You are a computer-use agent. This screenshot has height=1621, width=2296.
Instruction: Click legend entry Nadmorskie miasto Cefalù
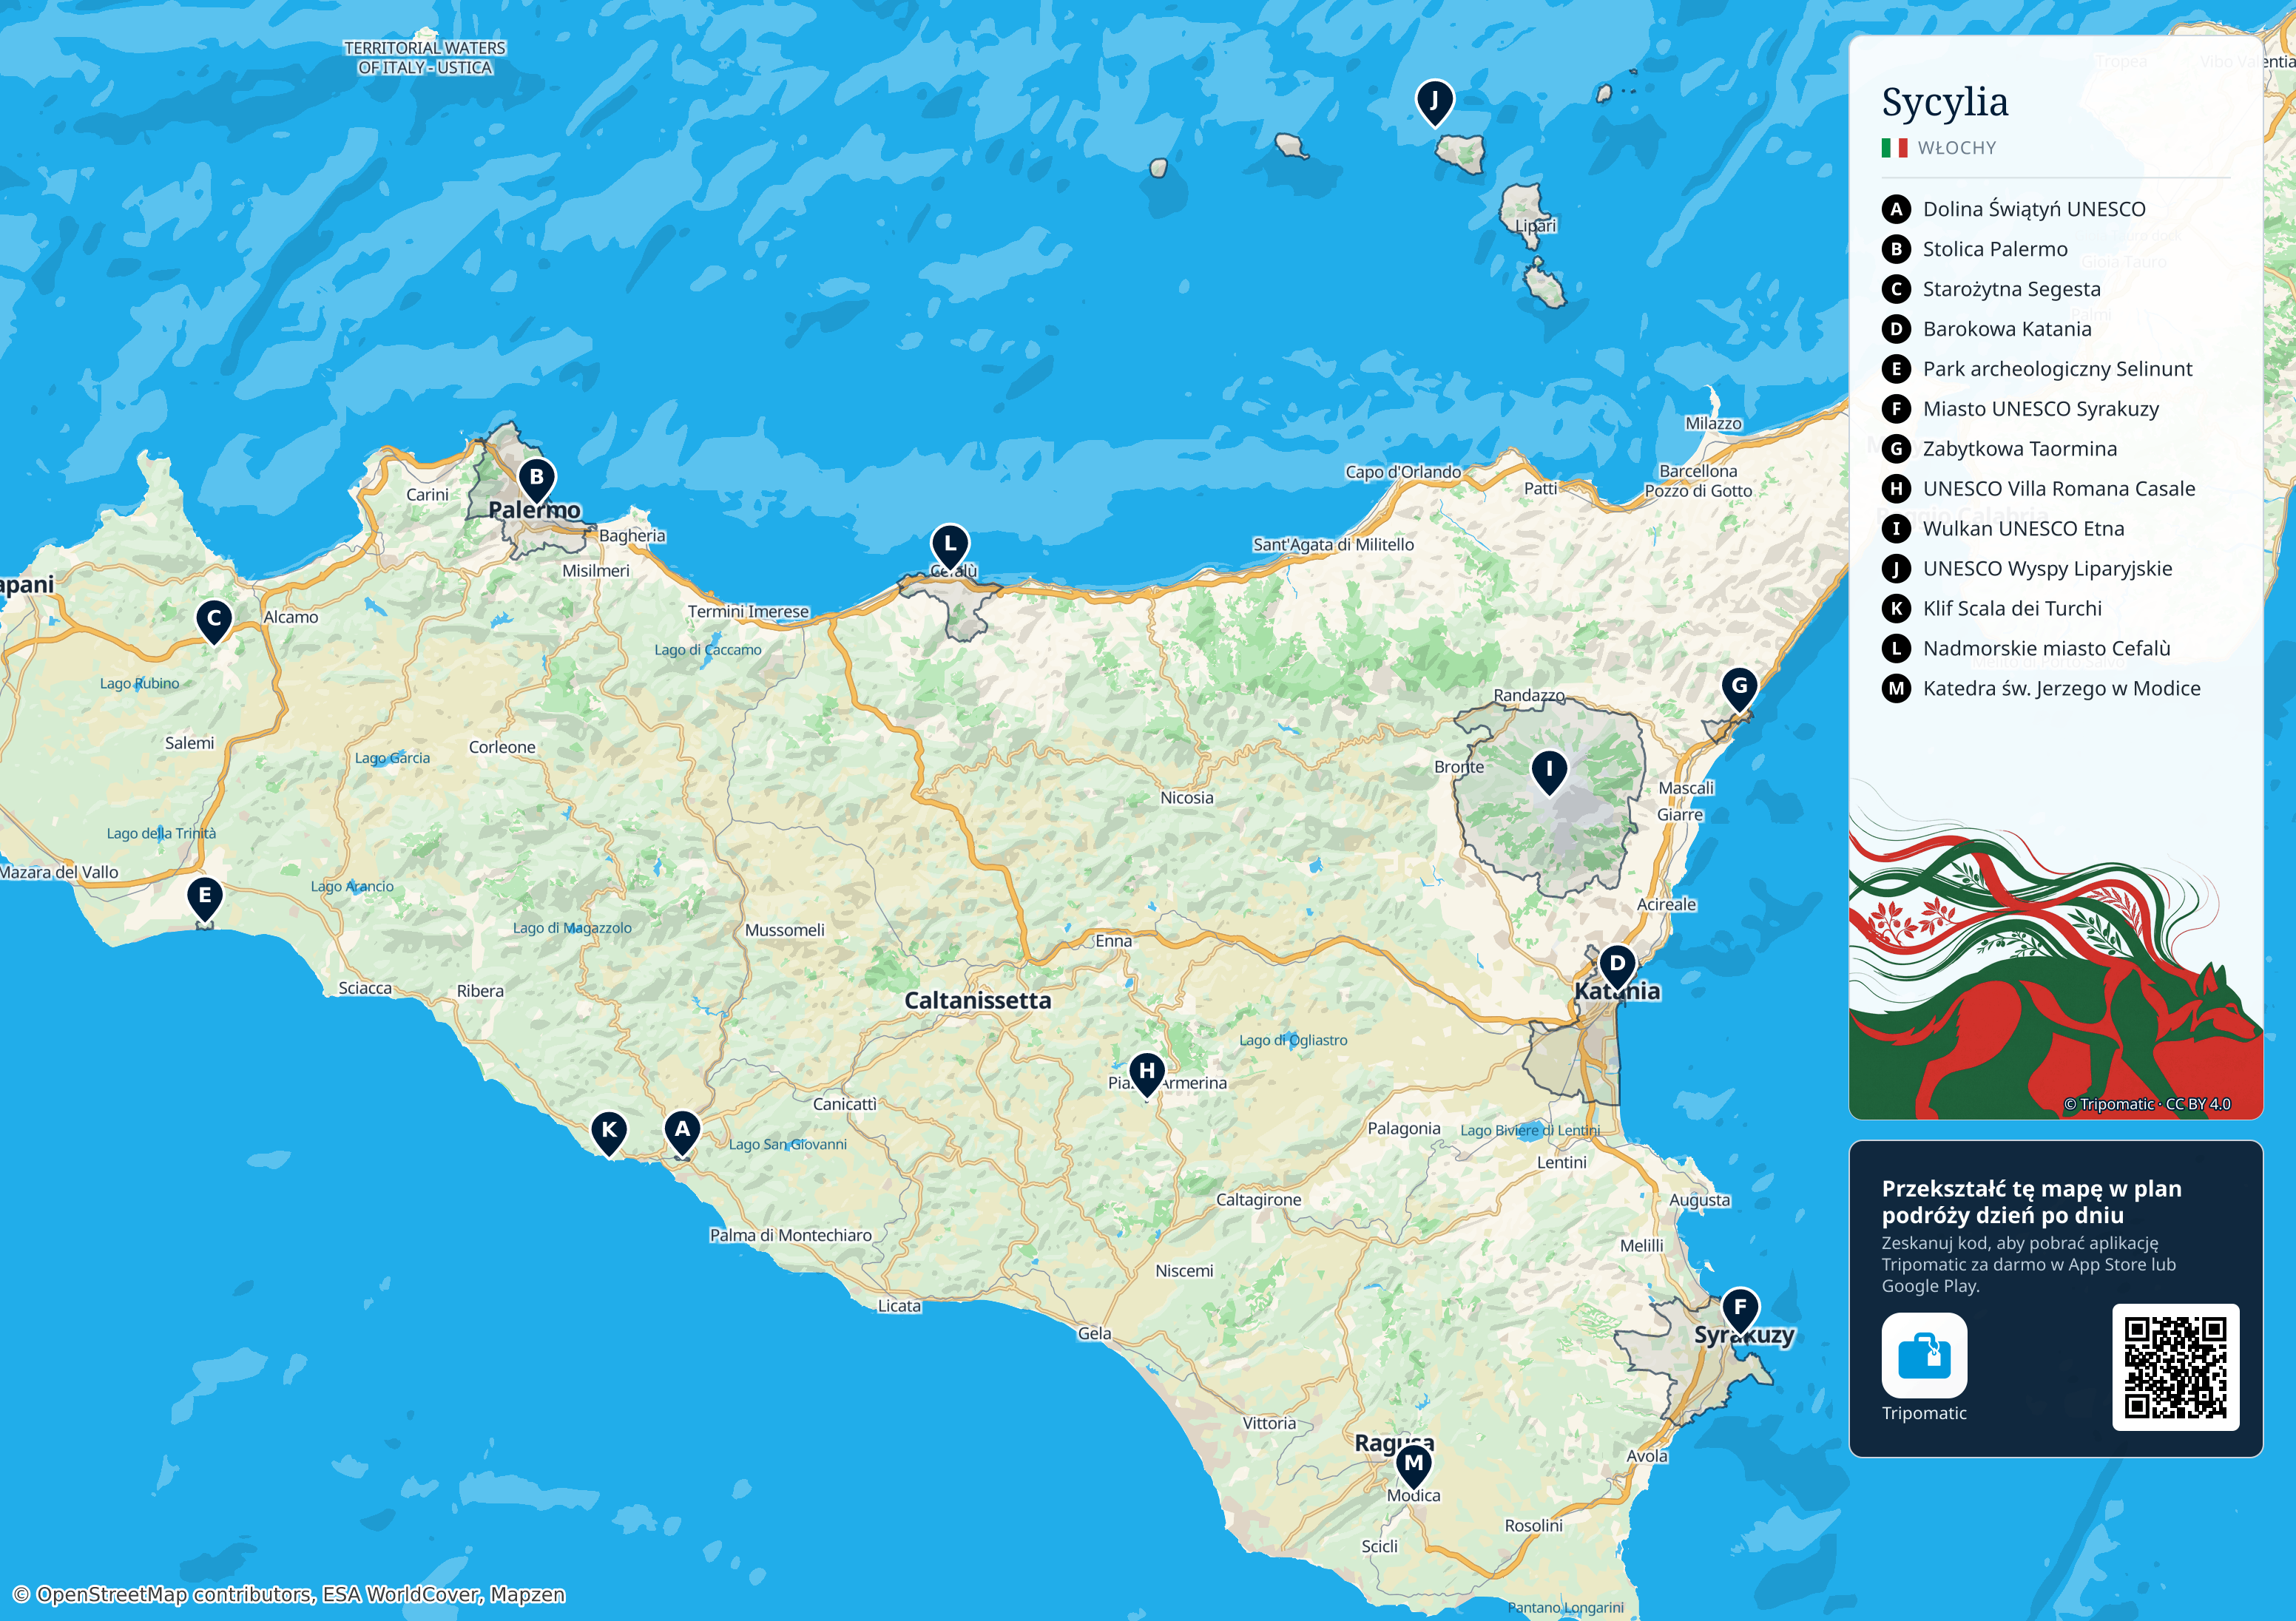[2047, 648]
